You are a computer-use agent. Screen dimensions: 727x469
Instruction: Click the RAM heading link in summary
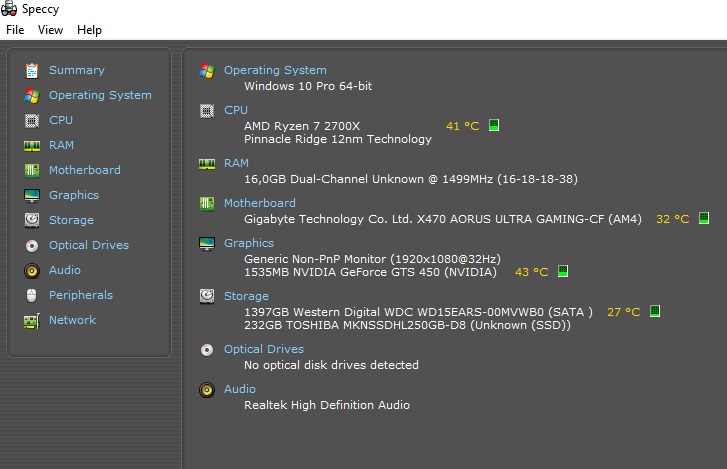236,163
